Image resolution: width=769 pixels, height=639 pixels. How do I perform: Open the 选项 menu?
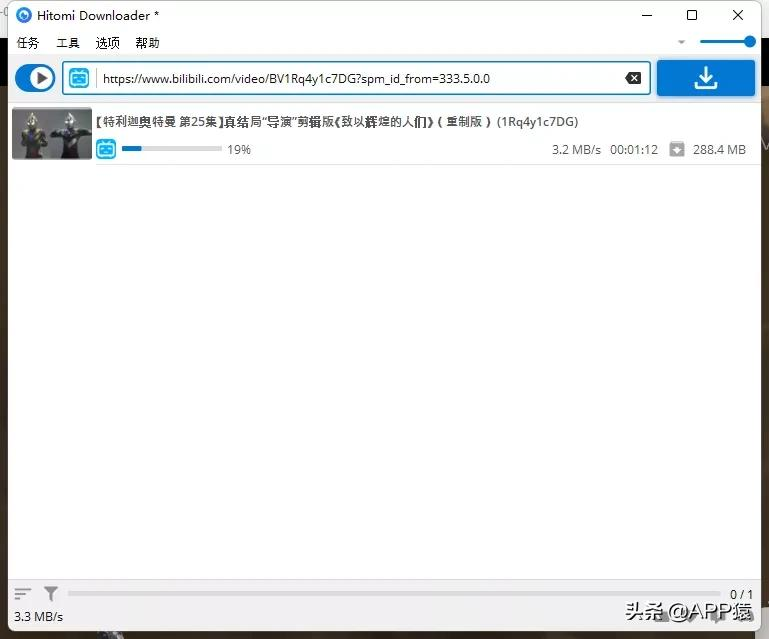click(x=107, y=43)
